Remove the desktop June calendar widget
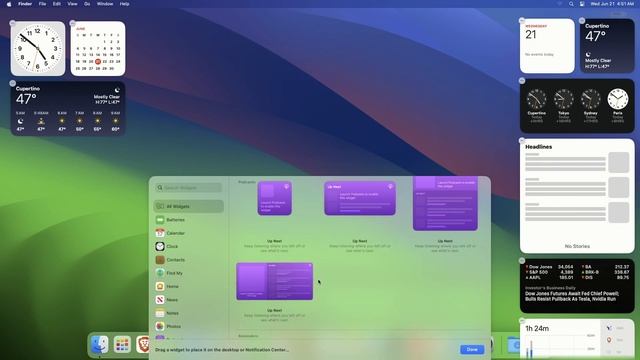The width and height of the screenshot is (640, 360). 73,23
